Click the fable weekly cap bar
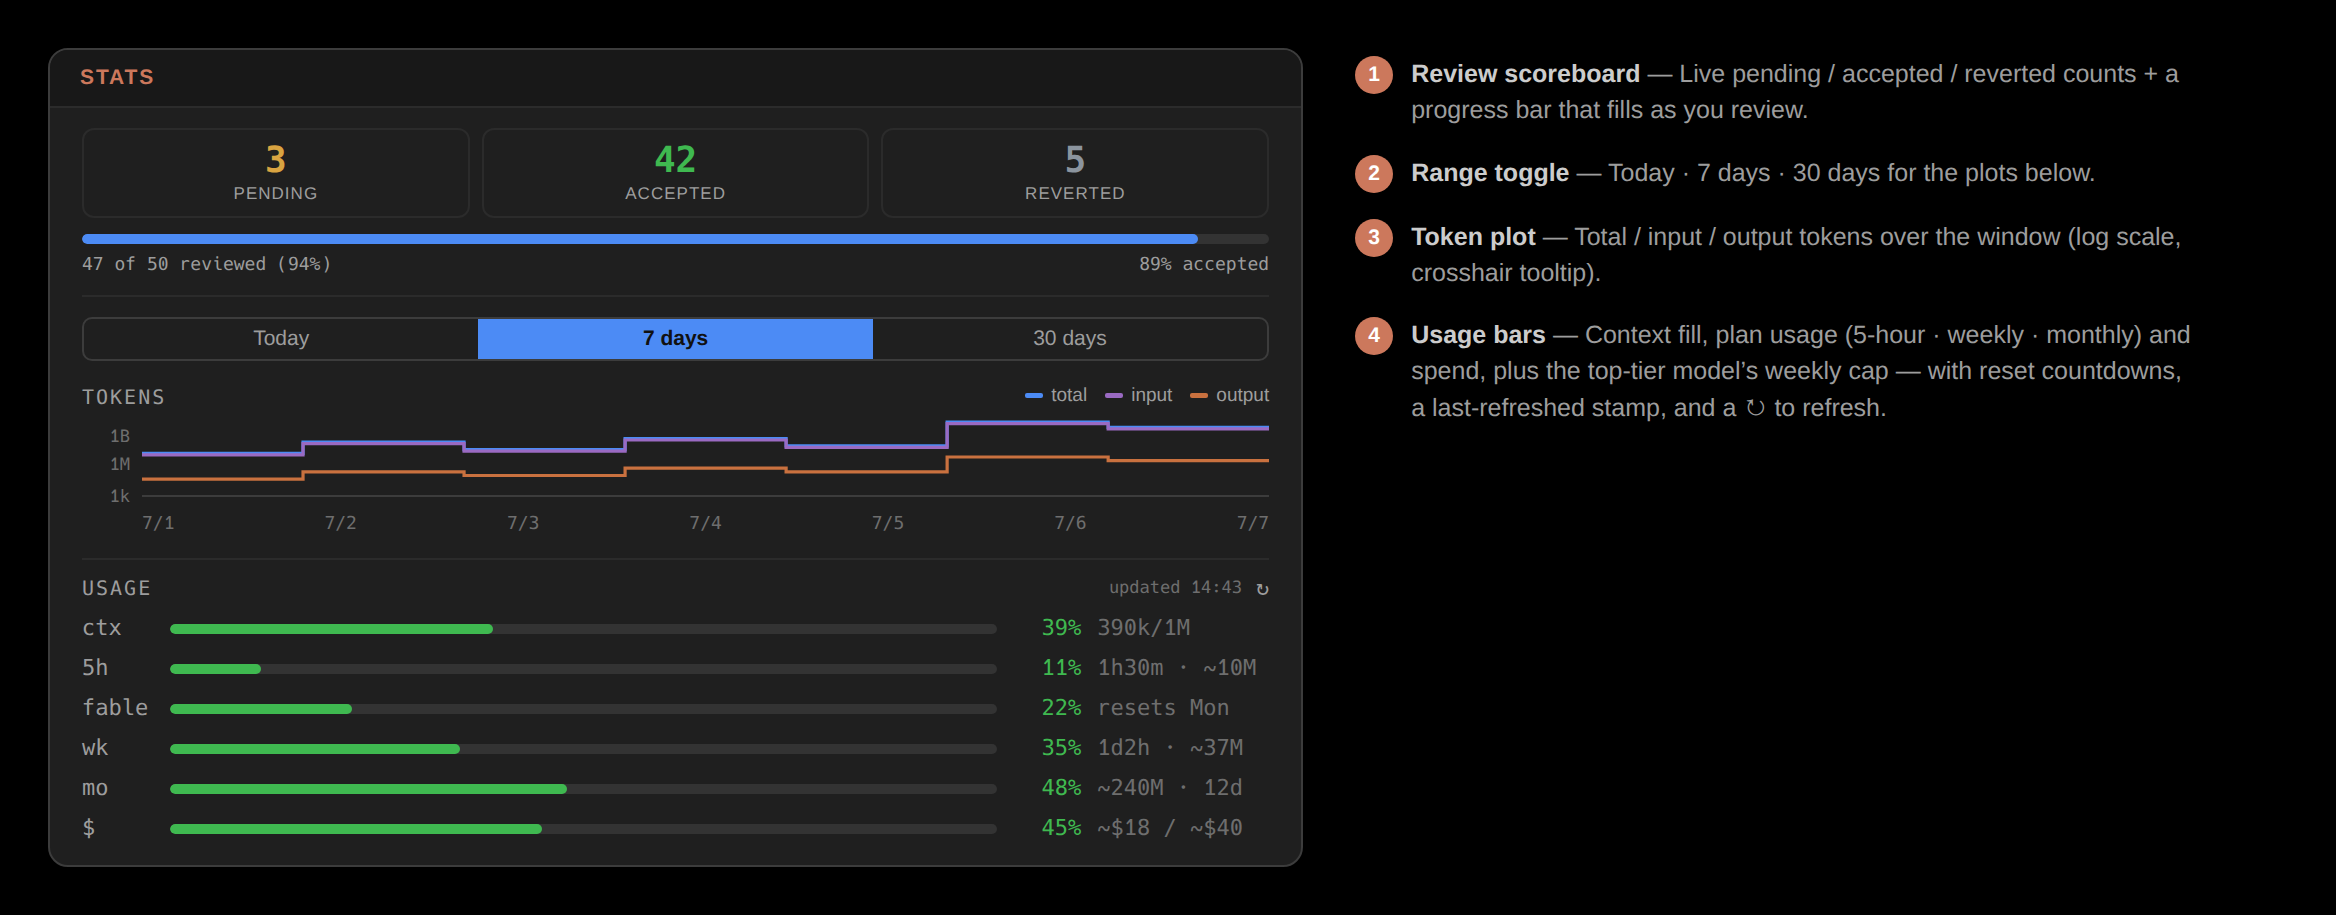The image size is (2336, 915). pos(583,709)
